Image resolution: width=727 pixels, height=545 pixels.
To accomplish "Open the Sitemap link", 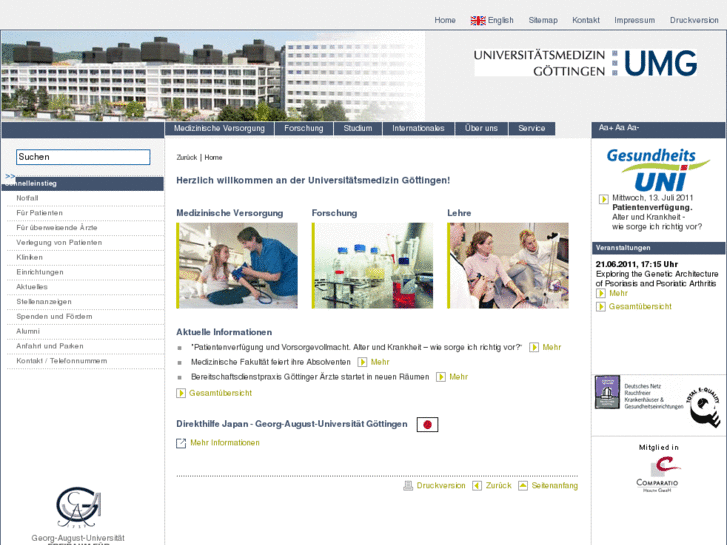I will click(543, 20).
